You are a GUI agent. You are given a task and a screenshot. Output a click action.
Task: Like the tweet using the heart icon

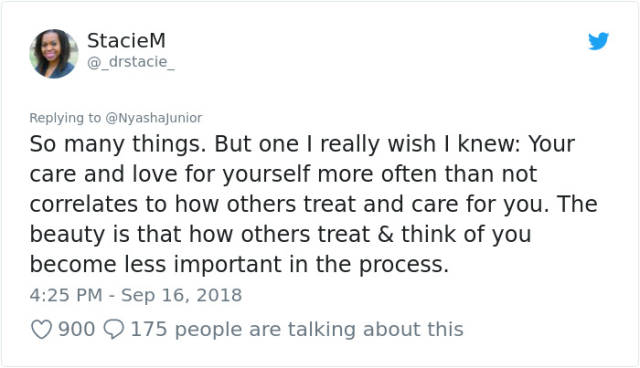coord(42,329)
